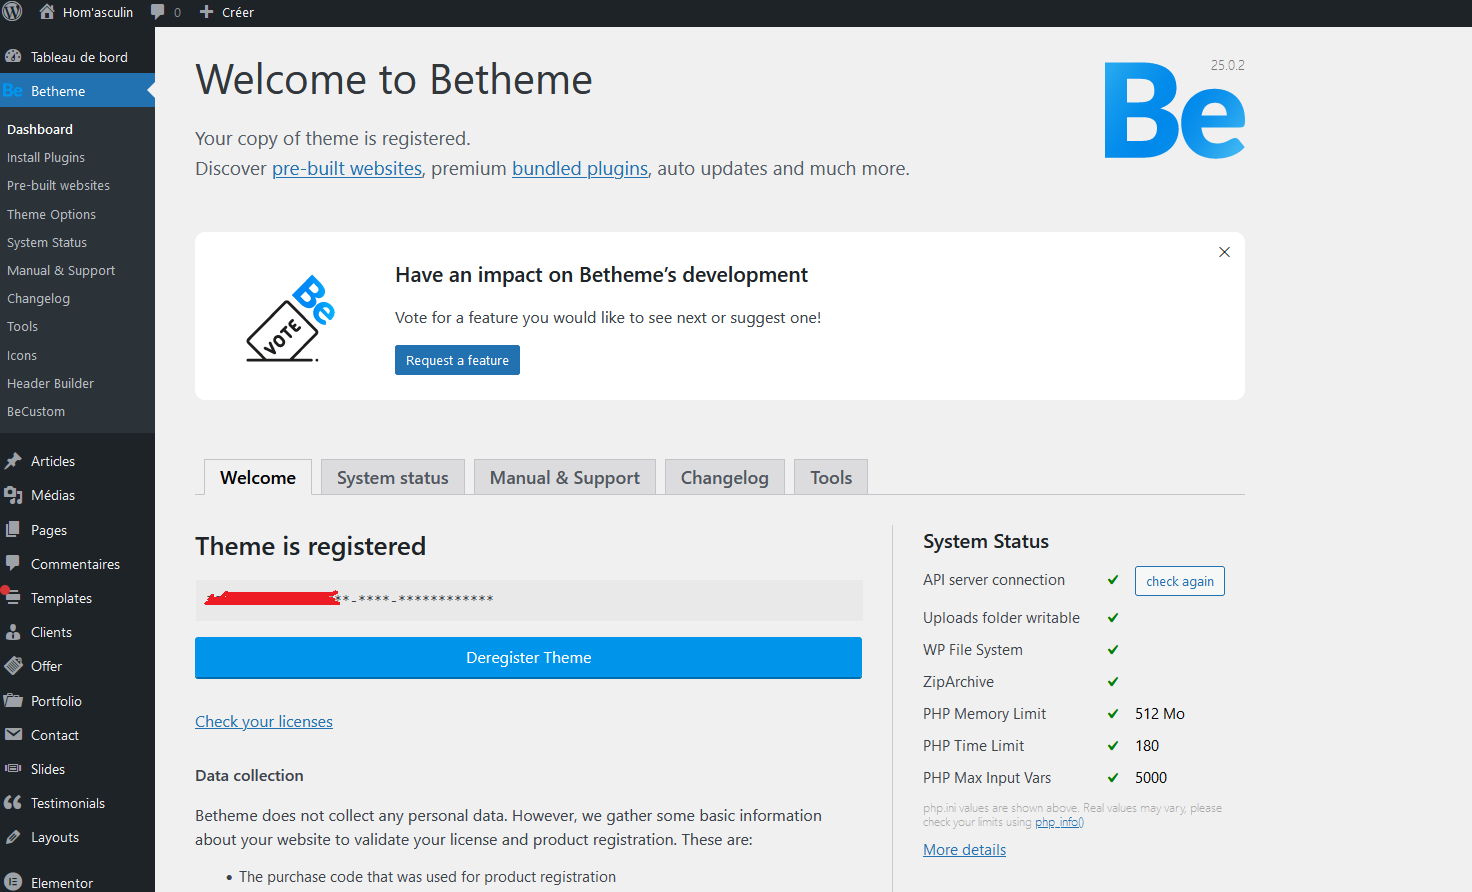
Task: Click the 25.0.2 version number
Action: tap(1228, 65)
